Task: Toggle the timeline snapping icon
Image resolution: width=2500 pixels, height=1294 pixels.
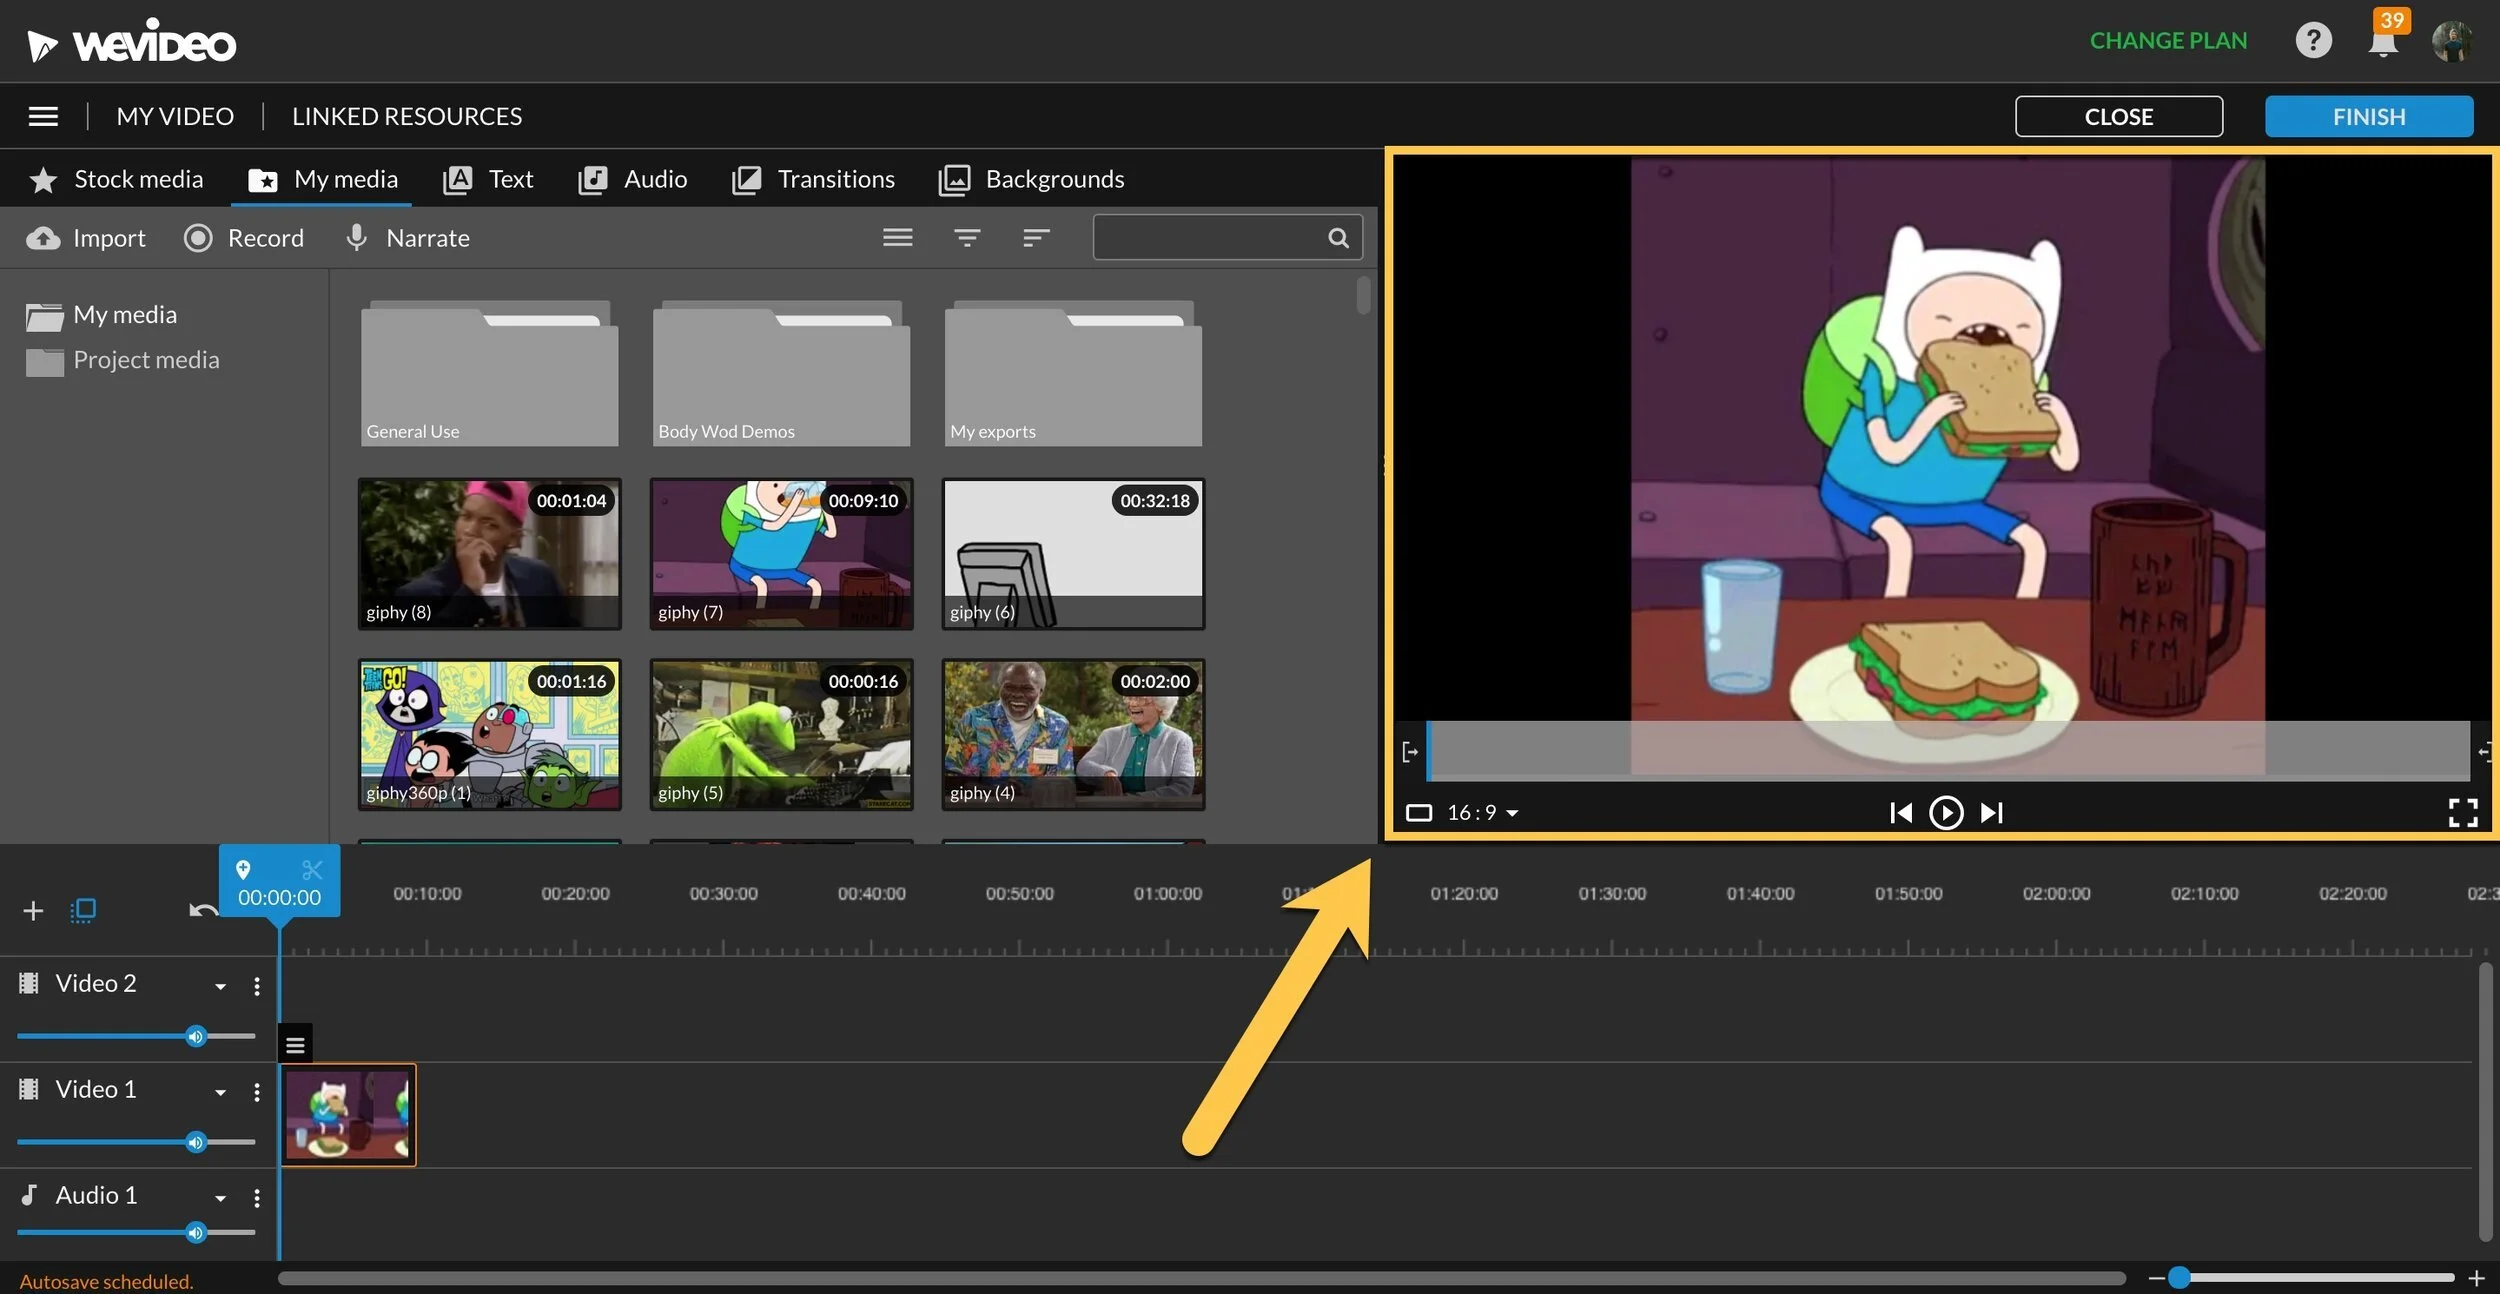Action: 84,910
